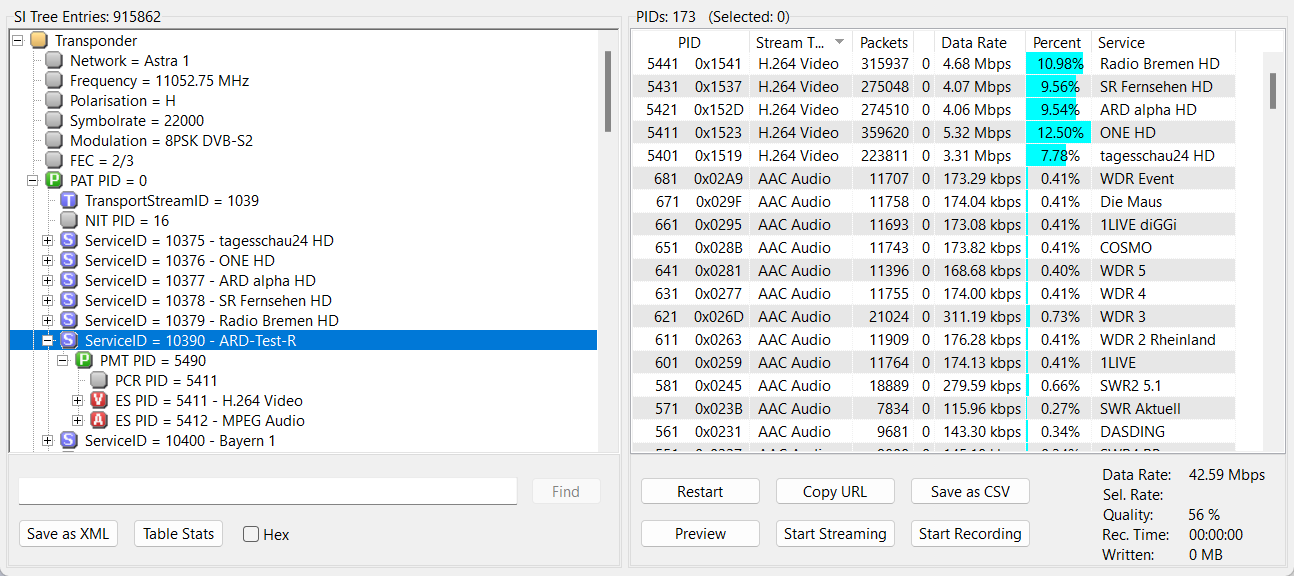Click the Save as CSV button
The height and width of the screenshot is (576, 1294).
(970, 492)
